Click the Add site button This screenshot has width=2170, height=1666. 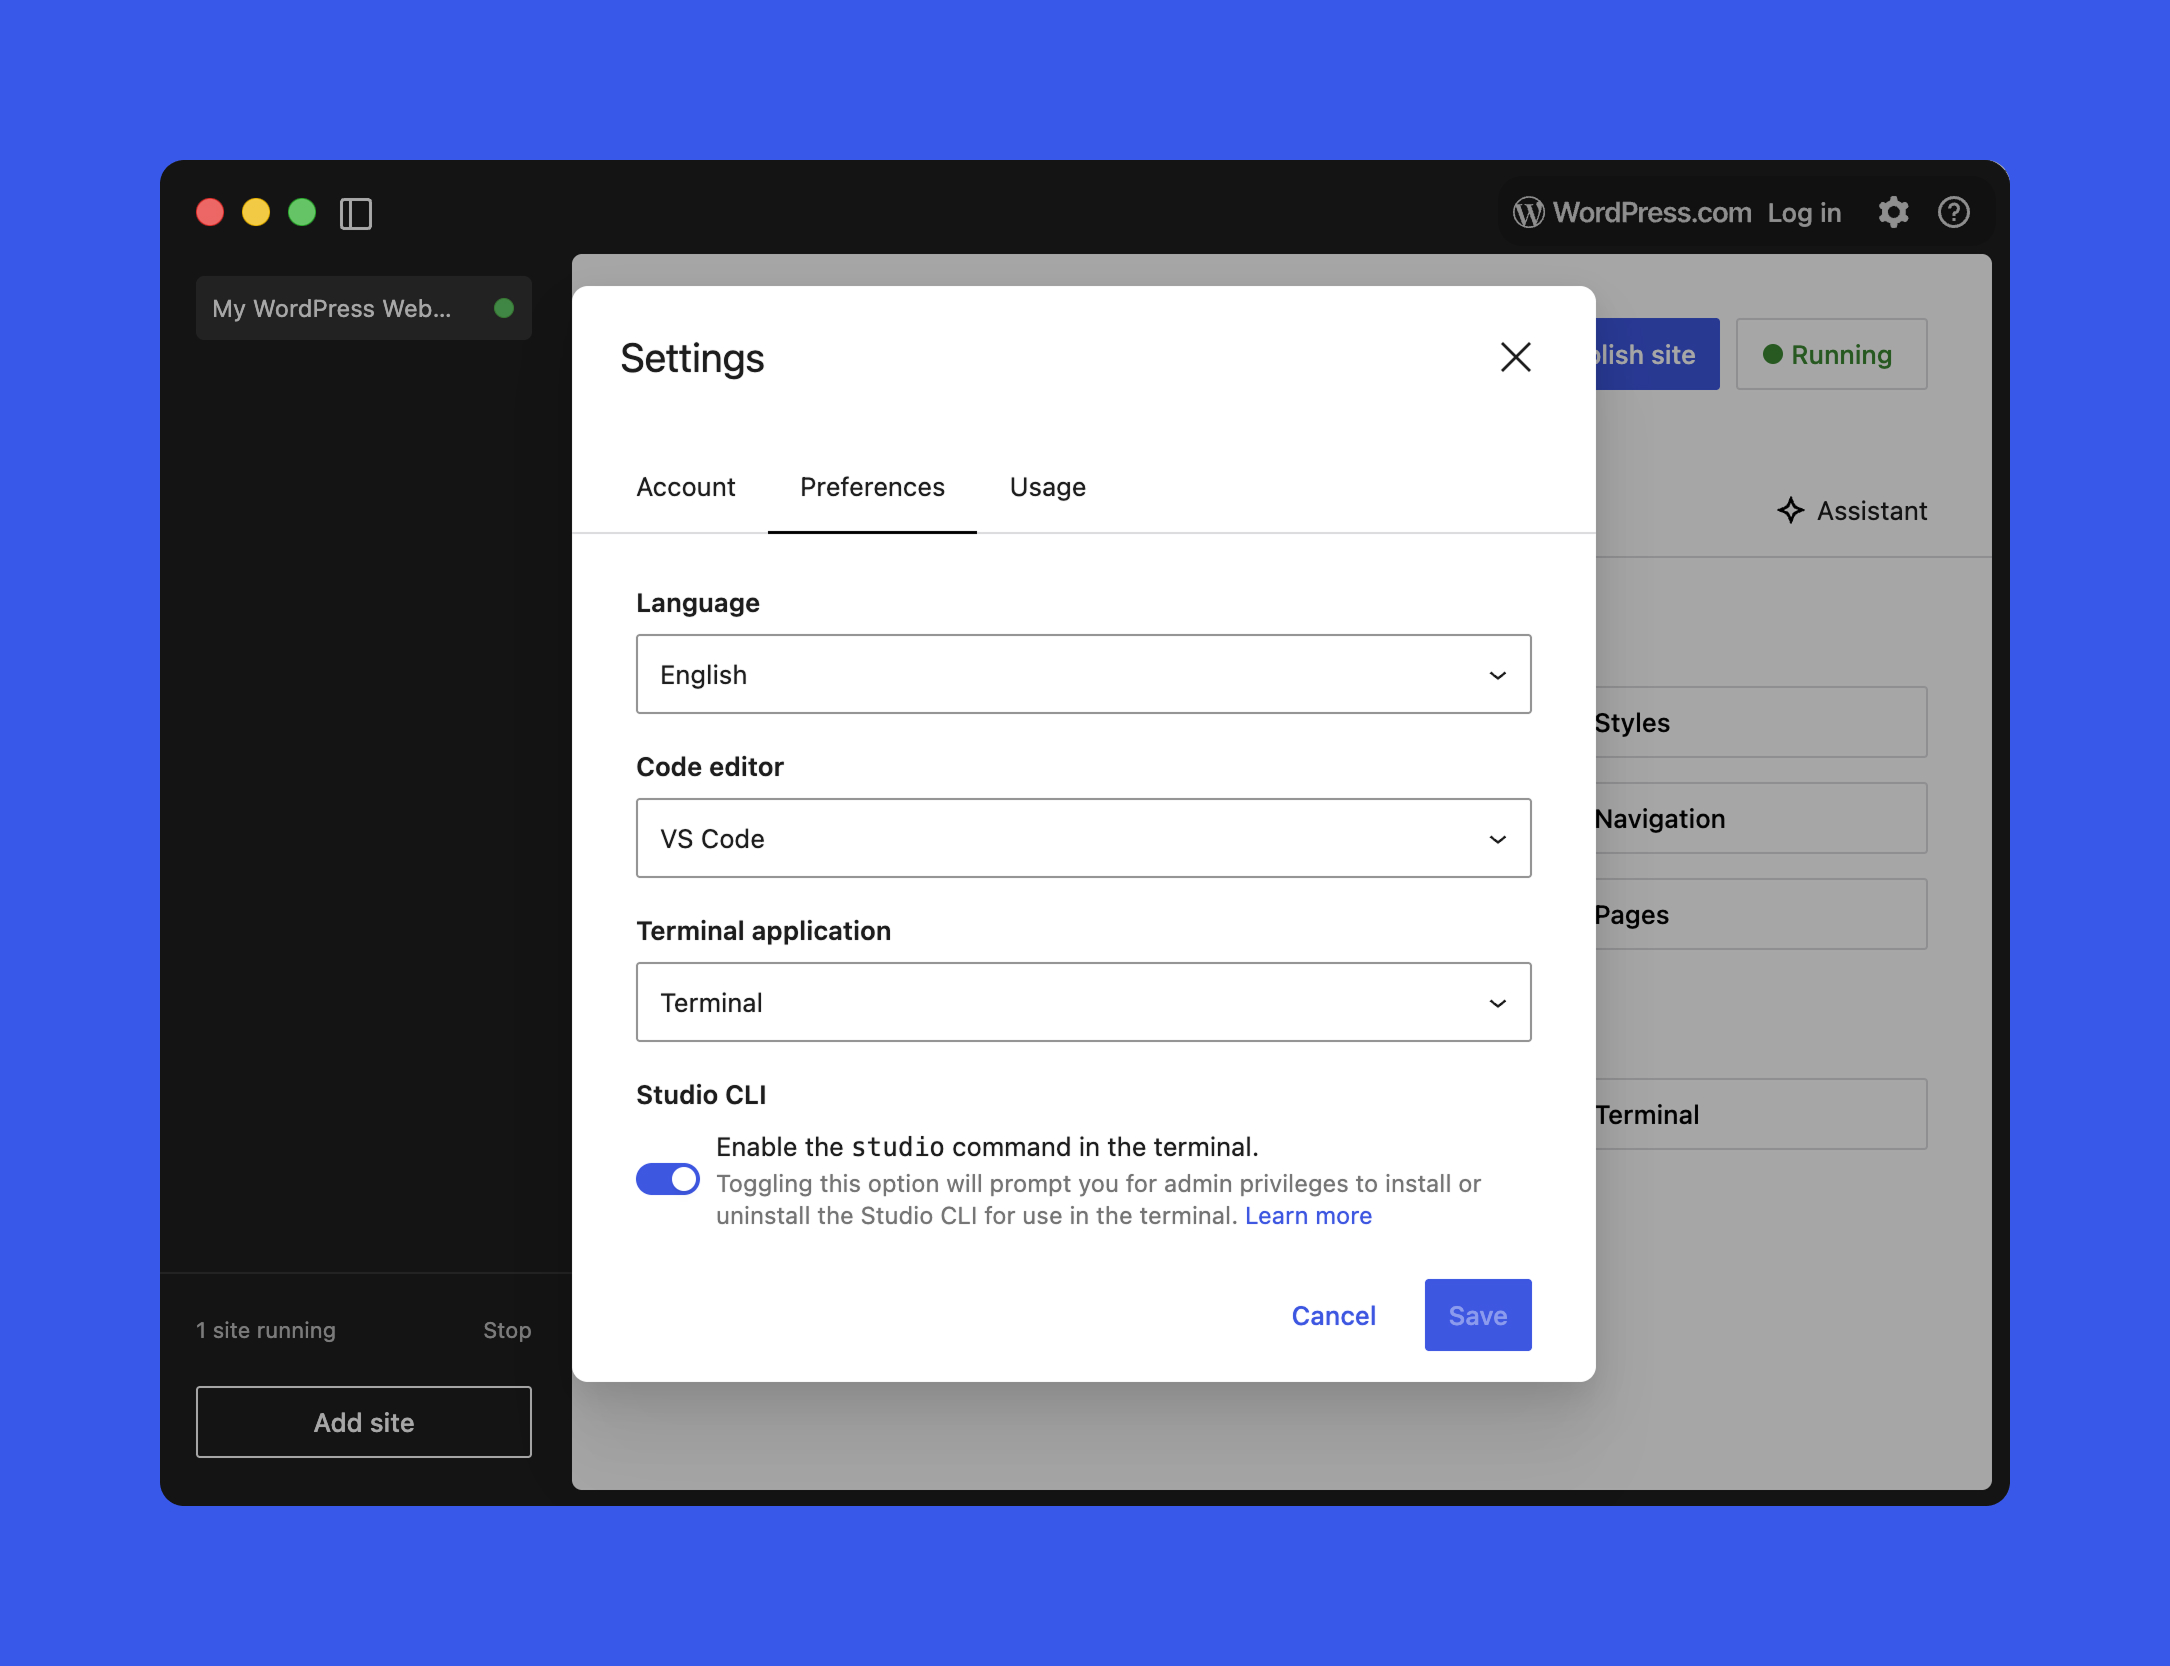coord(363,1422)
